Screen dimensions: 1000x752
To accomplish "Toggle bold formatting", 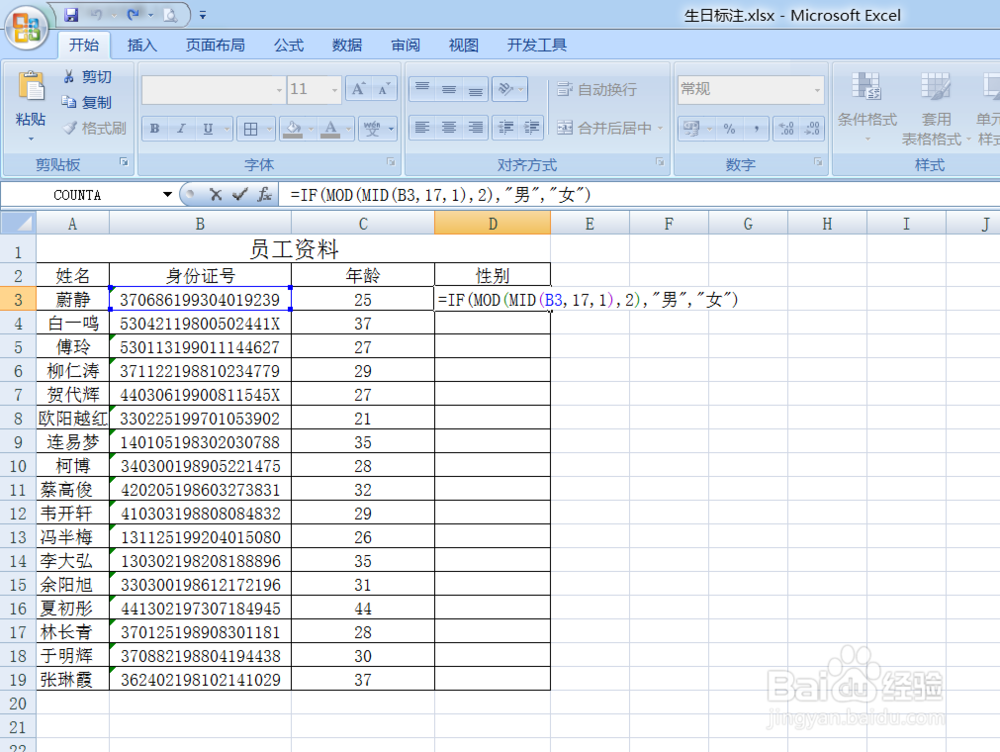I will tap(154, 129).
